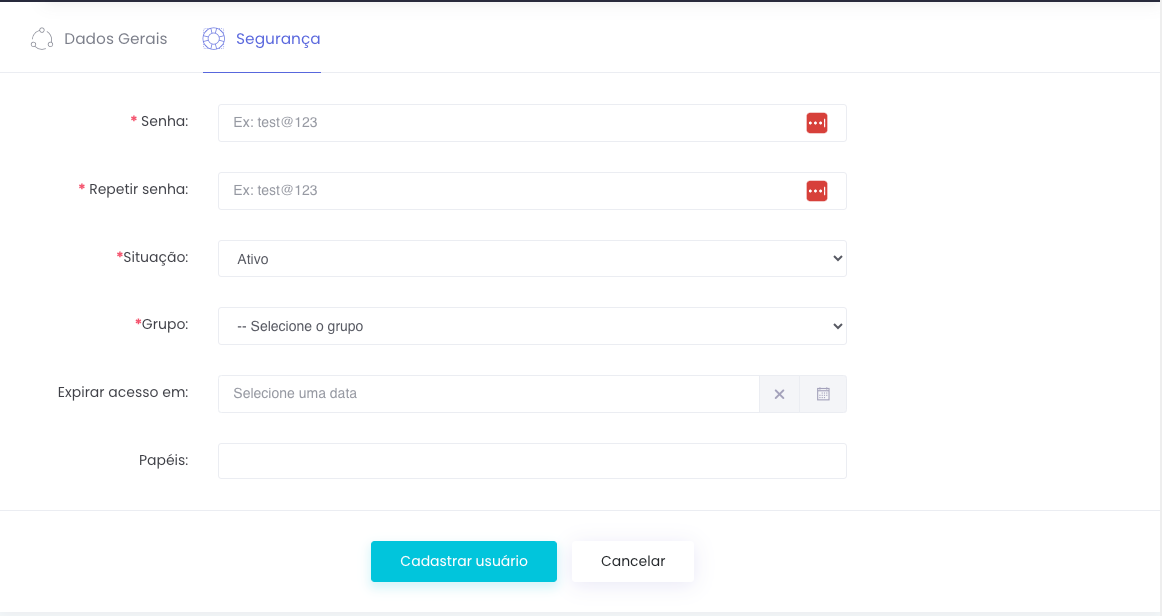Click the 'Selecione uma data' date input
1162x616 pixels.
[488, 394]
